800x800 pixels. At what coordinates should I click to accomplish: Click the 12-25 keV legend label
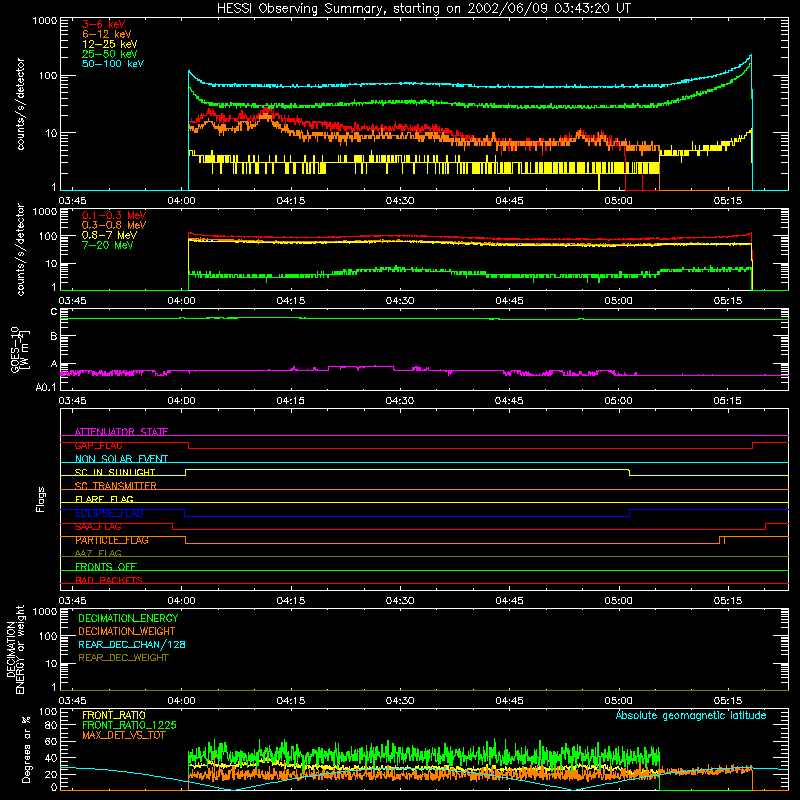coord(109,44)
